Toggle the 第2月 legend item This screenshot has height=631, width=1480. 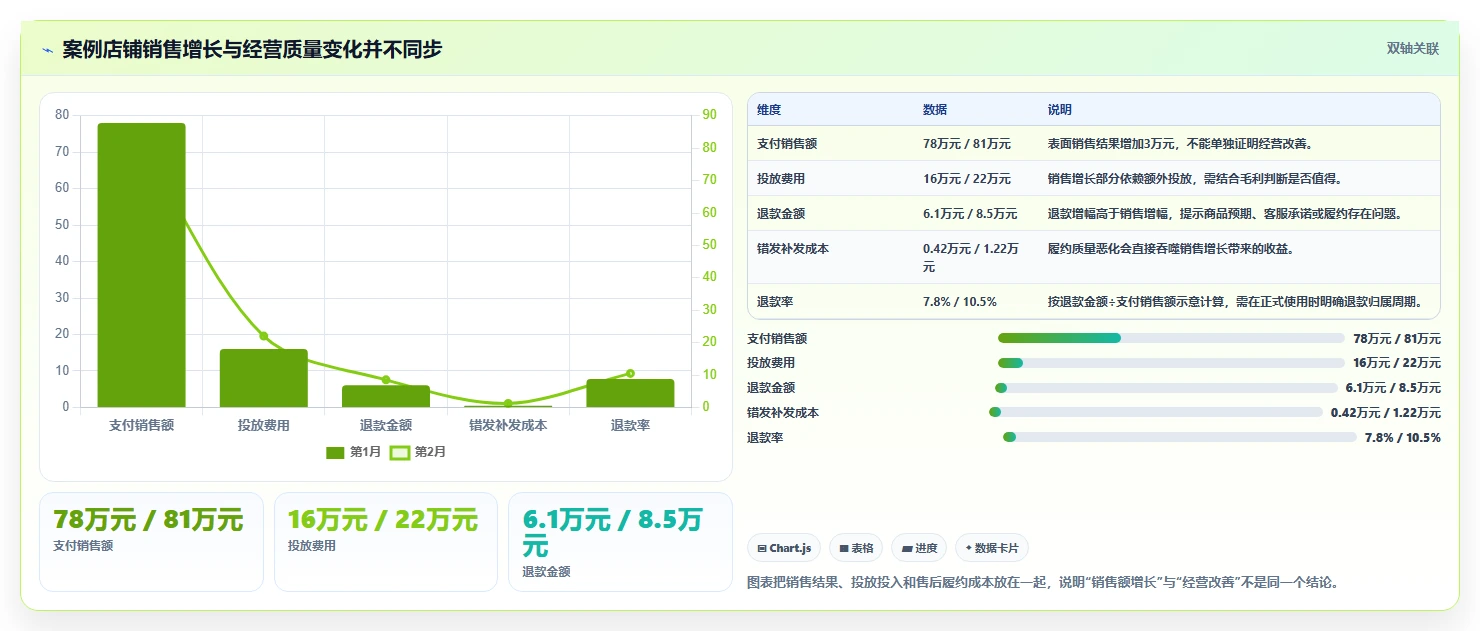[x=418, y=452]
